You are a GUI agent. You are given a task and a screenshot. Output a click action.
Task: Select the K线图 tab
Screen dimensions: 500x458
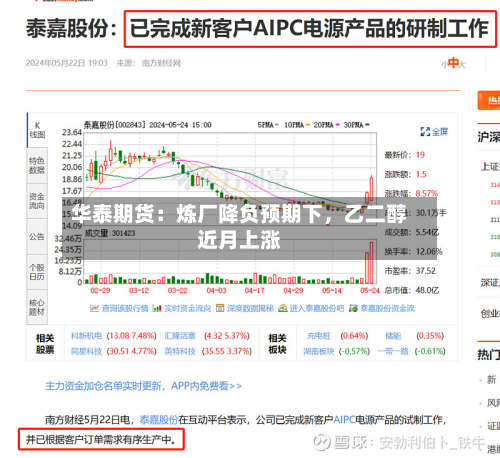coord(37,130)
